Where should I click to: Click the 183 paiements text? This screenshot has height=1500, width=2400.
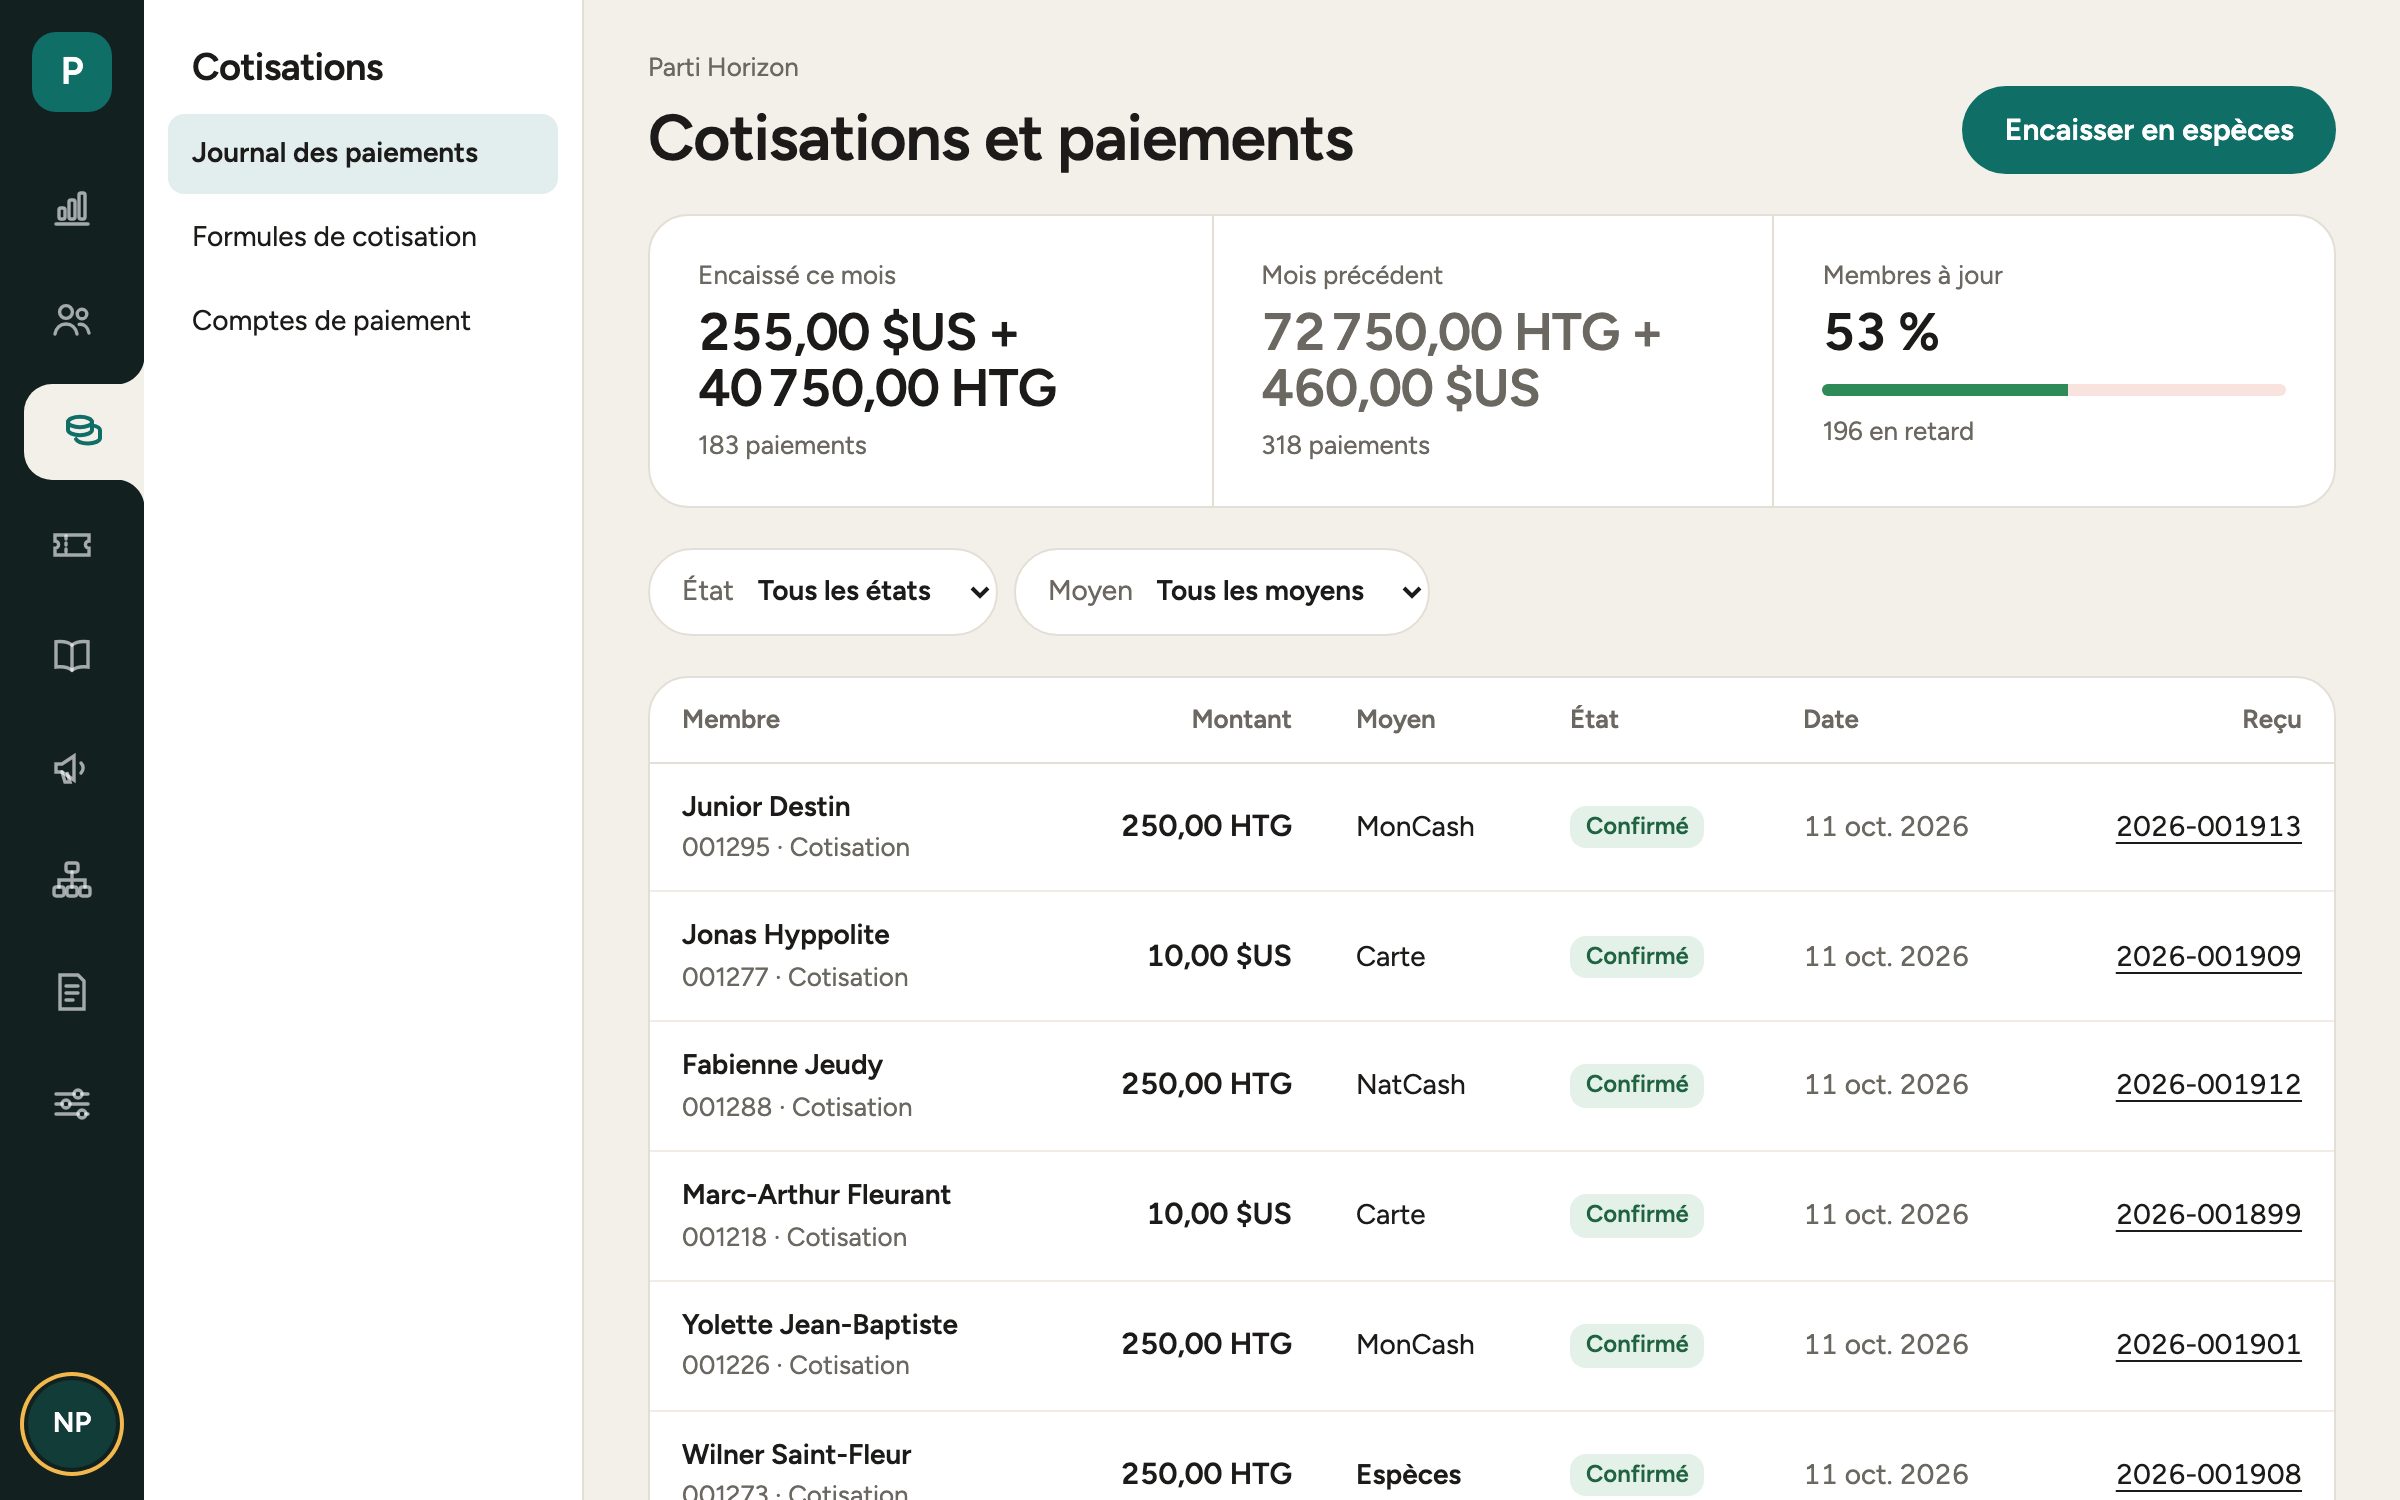pos(782,446)
